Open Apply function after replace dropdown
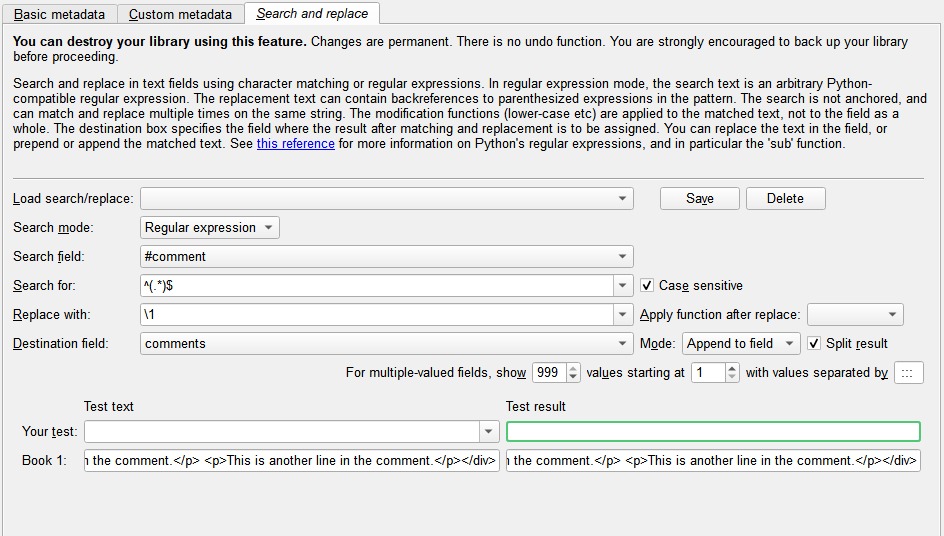The width and height of the screenshot is (944, 536). click(x=854, y=315)
